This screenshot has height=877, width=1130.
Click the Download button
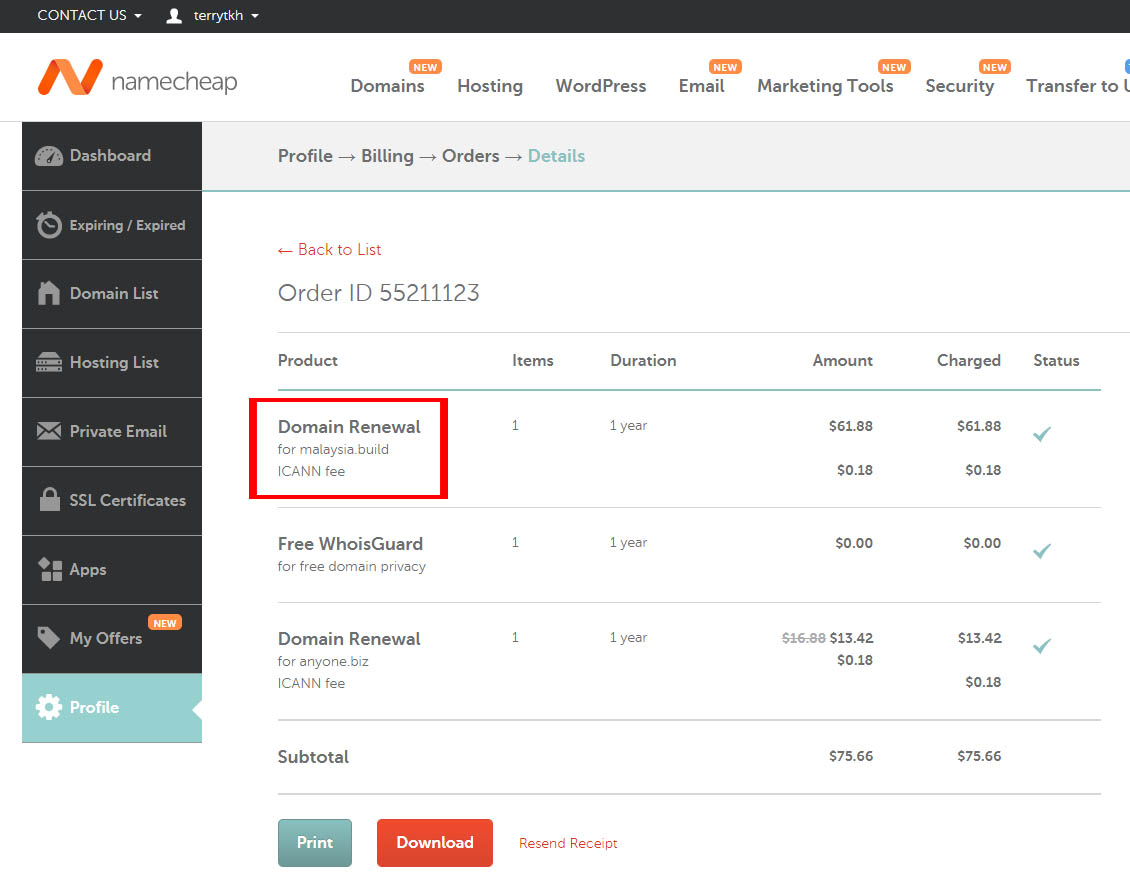435,842
